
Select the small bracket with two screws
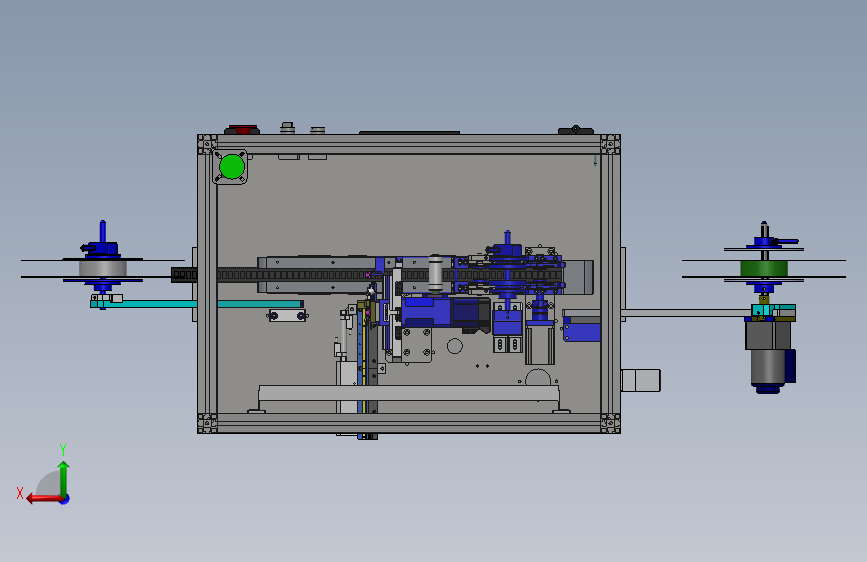point(287,316)
